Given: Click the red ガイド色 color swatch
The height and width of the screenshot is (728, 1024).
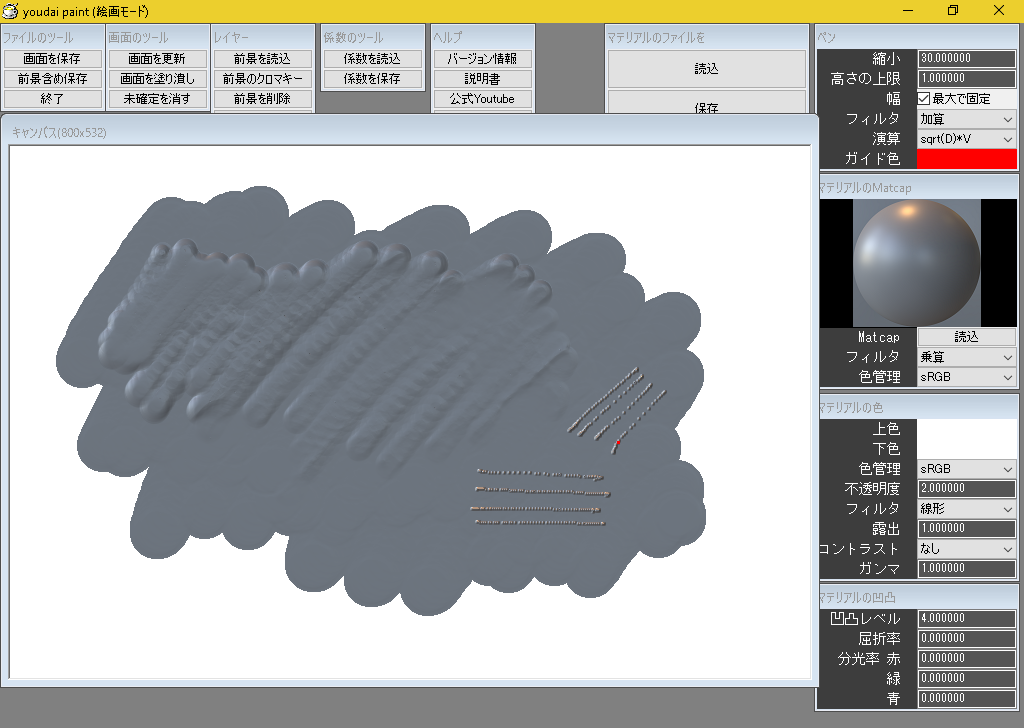Looking at the screenshot, I should [966, 159].
